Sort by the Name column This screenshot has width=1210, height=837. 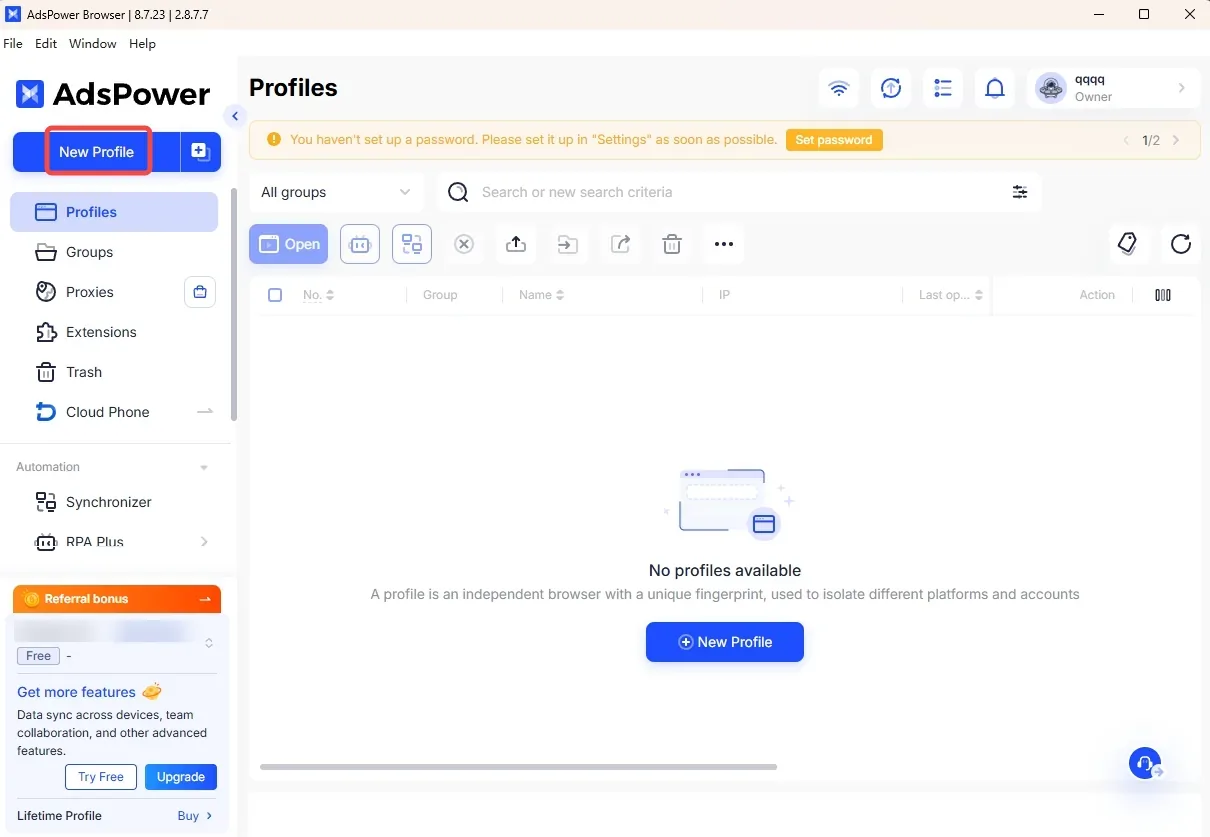pos(542,295)
